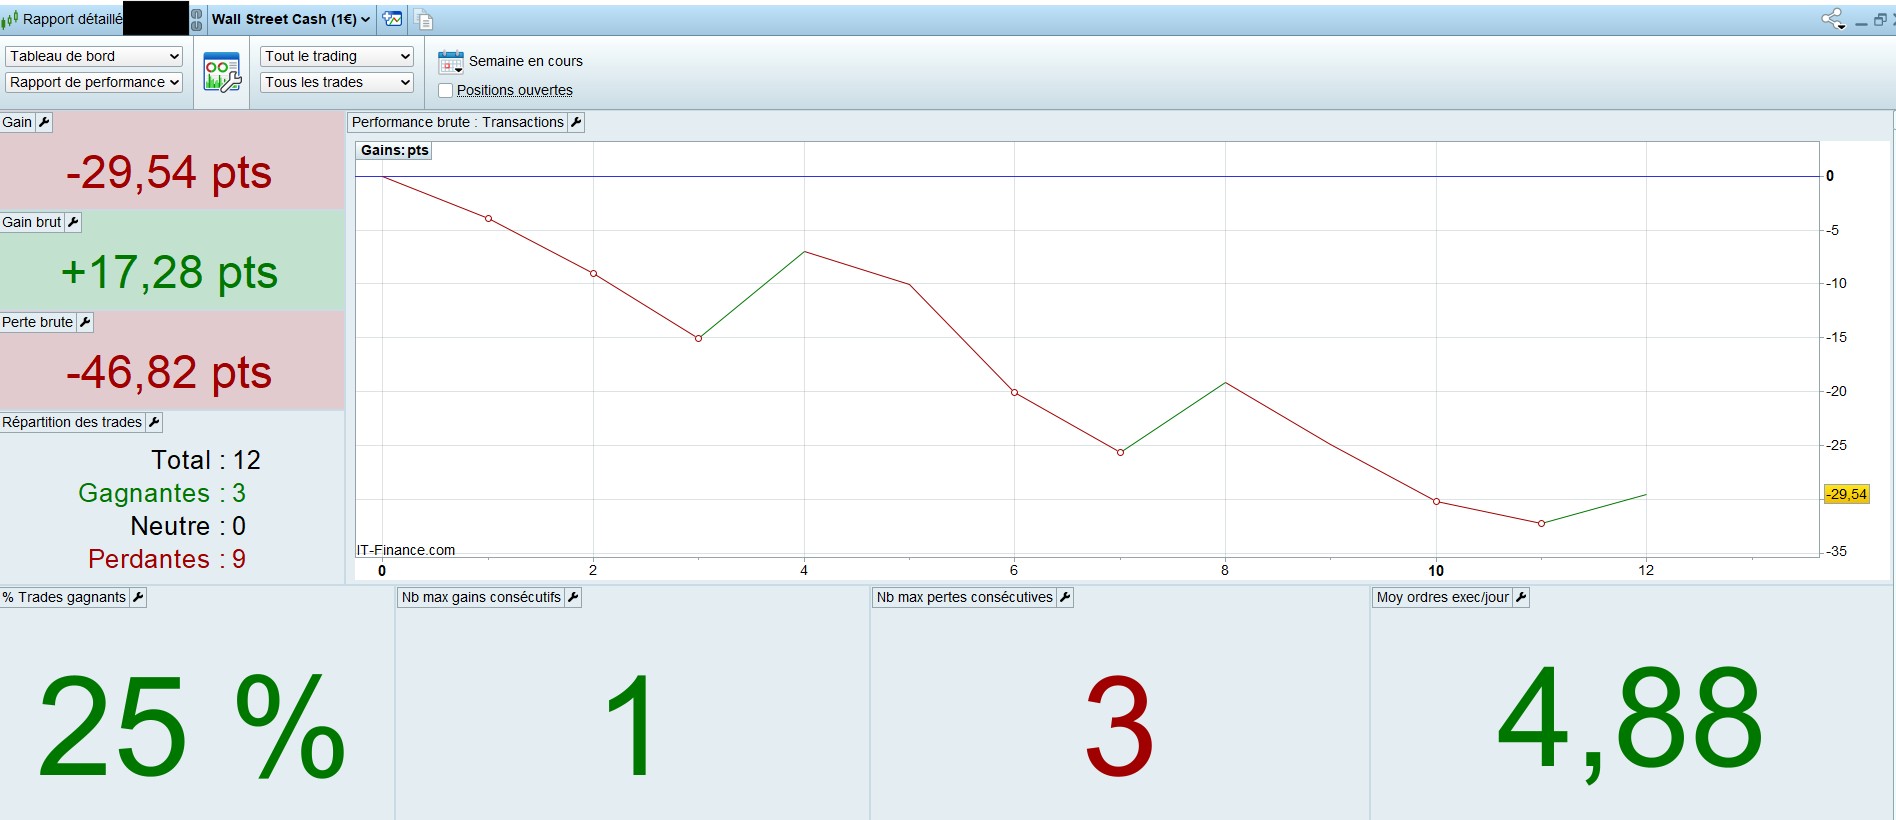1896x820 pixels.
Task: Click the Rapport détaillé window title
Action: coord(73,19)
